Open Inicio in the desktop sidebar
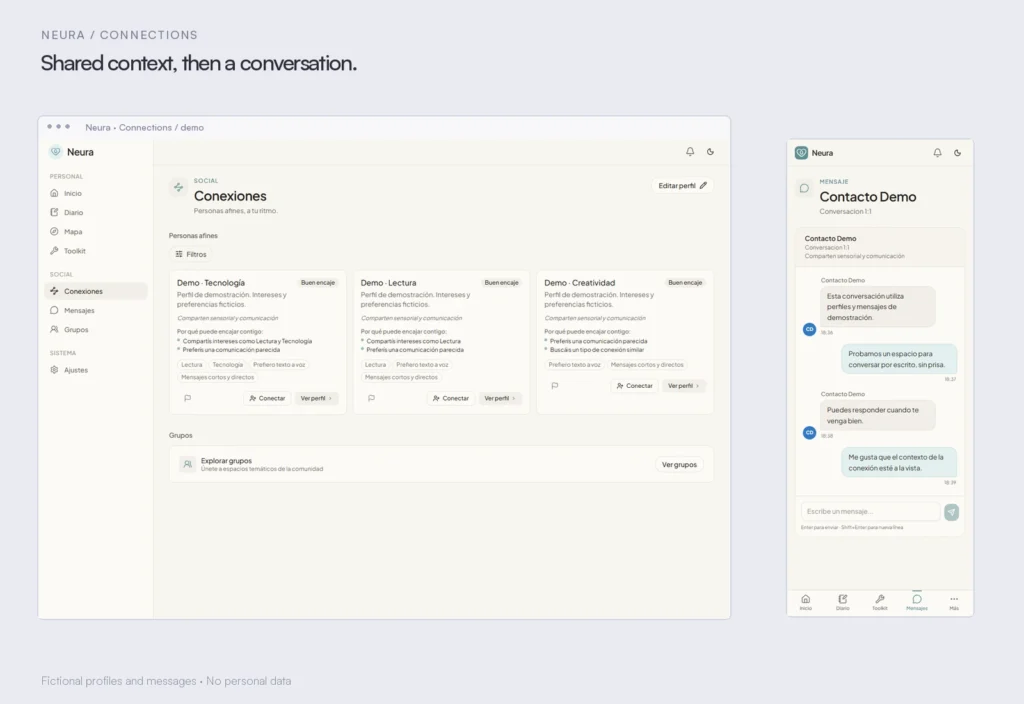The image size is (1024, 704). (x=95, y=193)
